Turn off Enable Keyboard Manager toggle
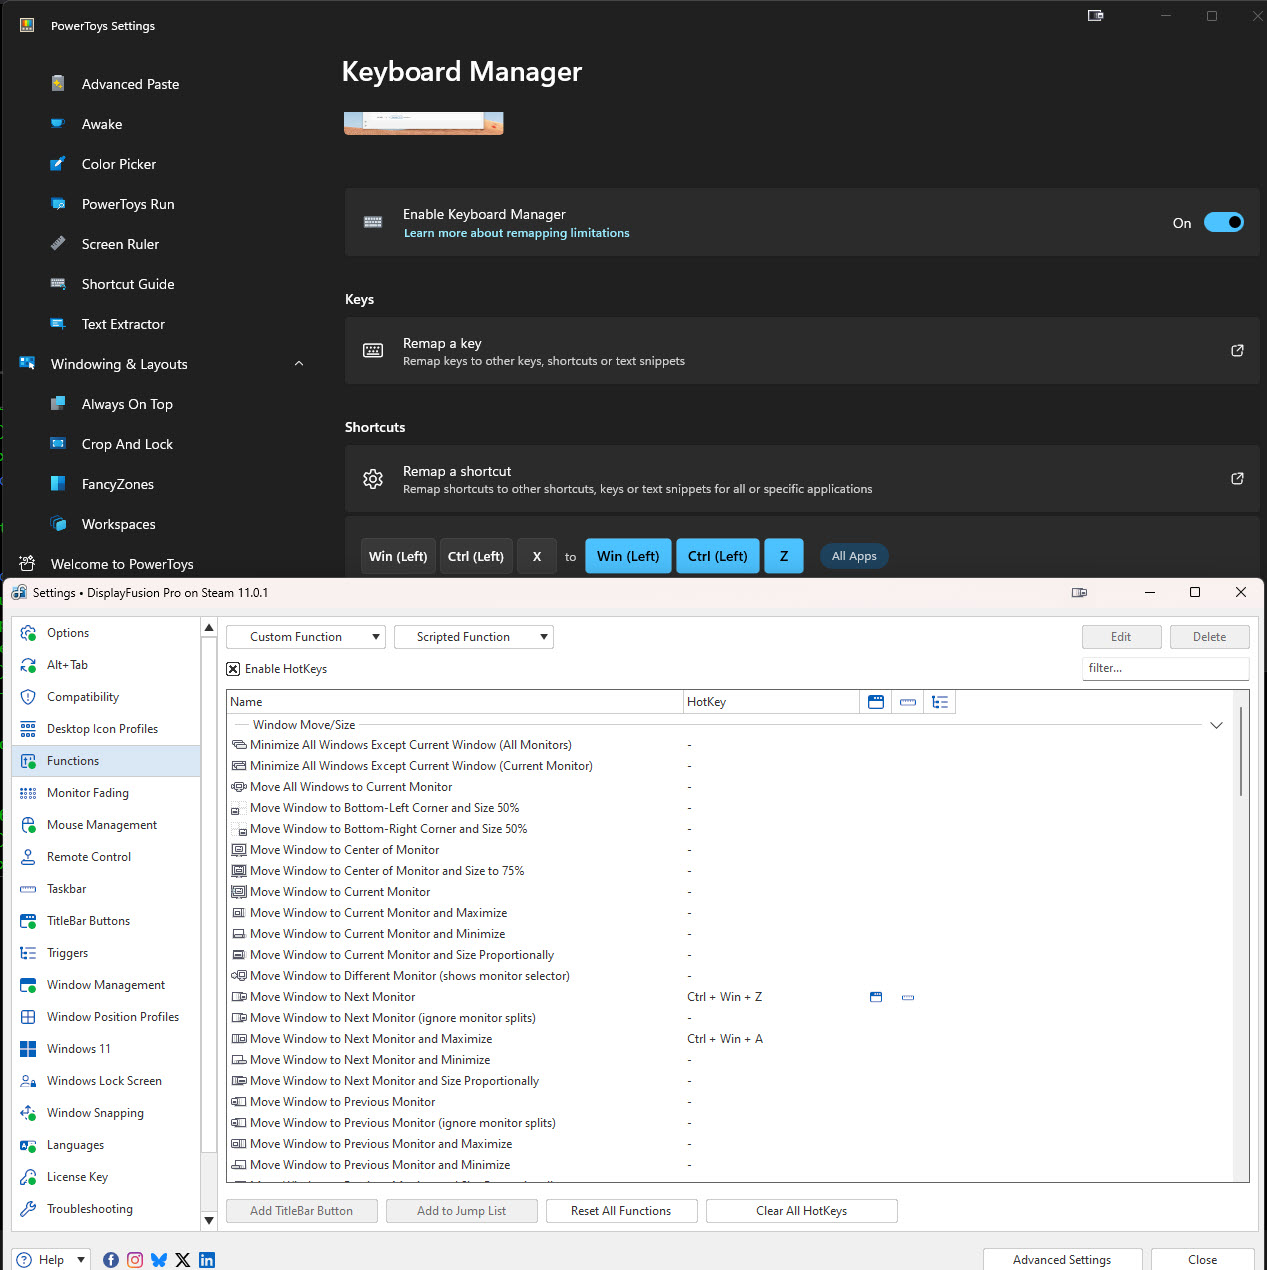This screenshot has width=1267, height=1270. [1223, 222]
